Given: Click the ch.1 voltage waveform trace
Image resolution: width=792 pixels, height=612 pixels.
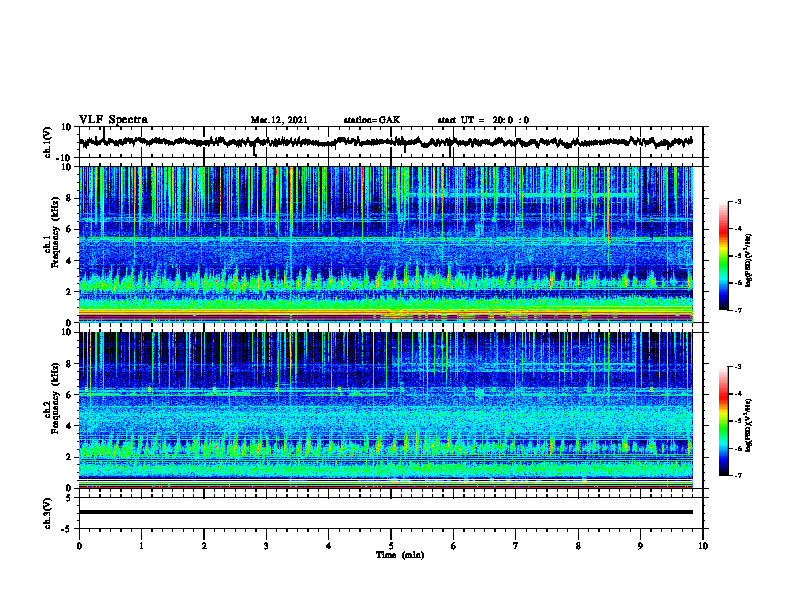Looking at the screenshot, I should (386, 142).
